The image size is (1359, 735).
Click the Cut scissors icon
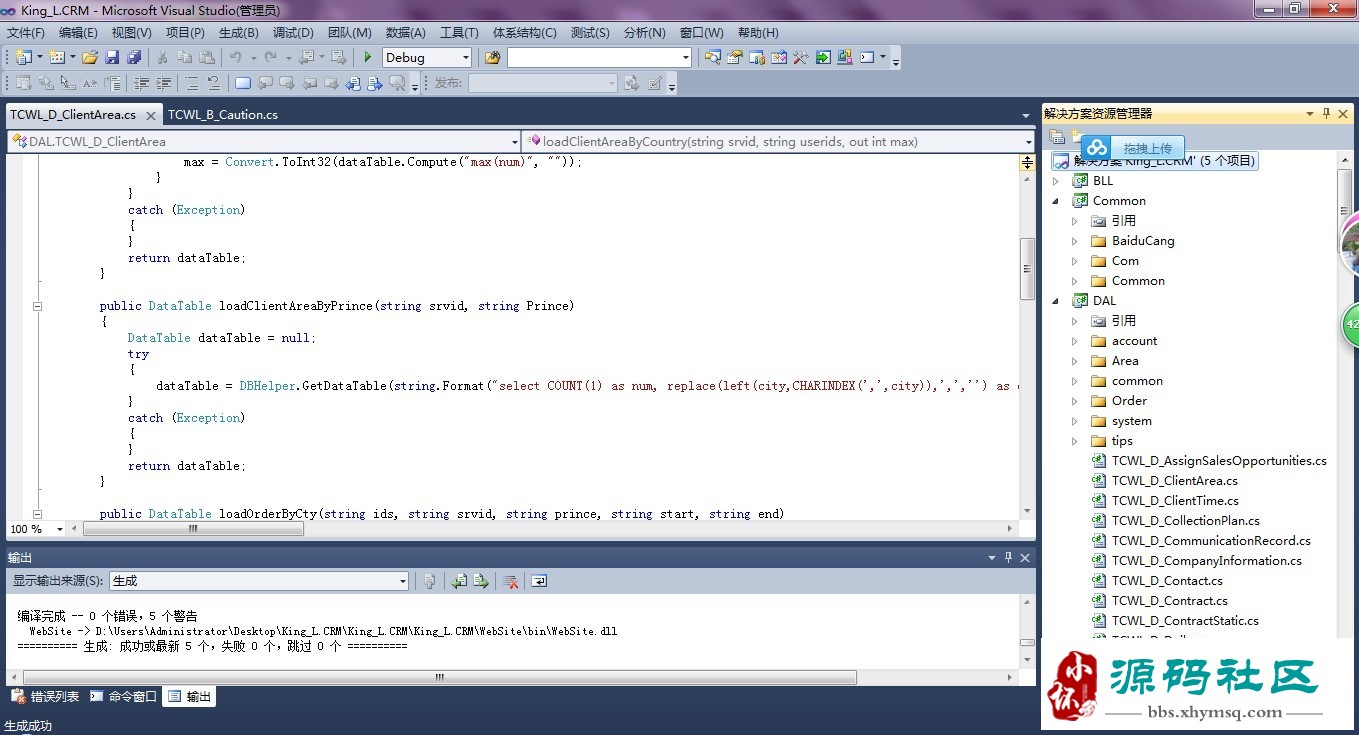[x=162, y=57]
